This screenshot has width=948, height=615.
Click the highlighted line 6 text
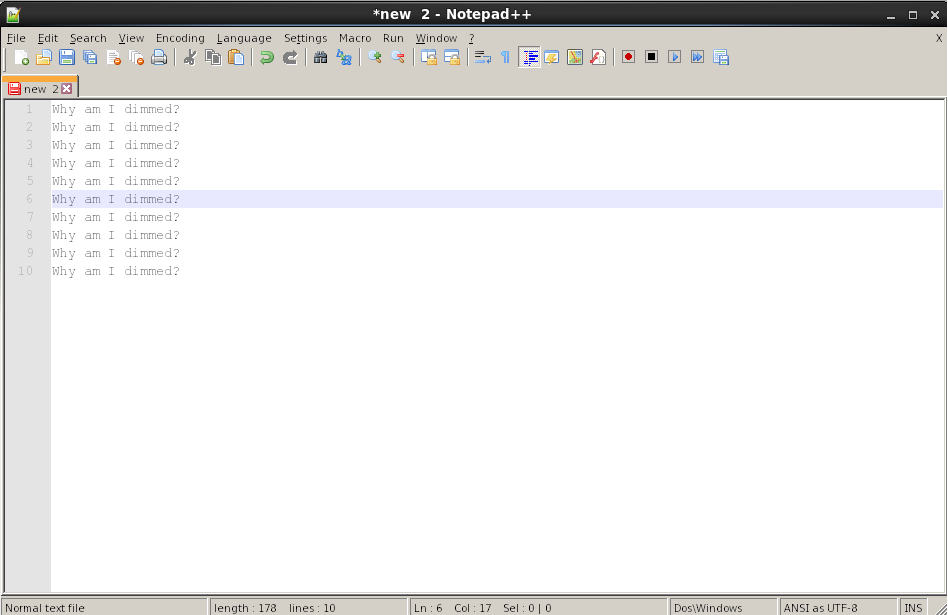point(115,199)
